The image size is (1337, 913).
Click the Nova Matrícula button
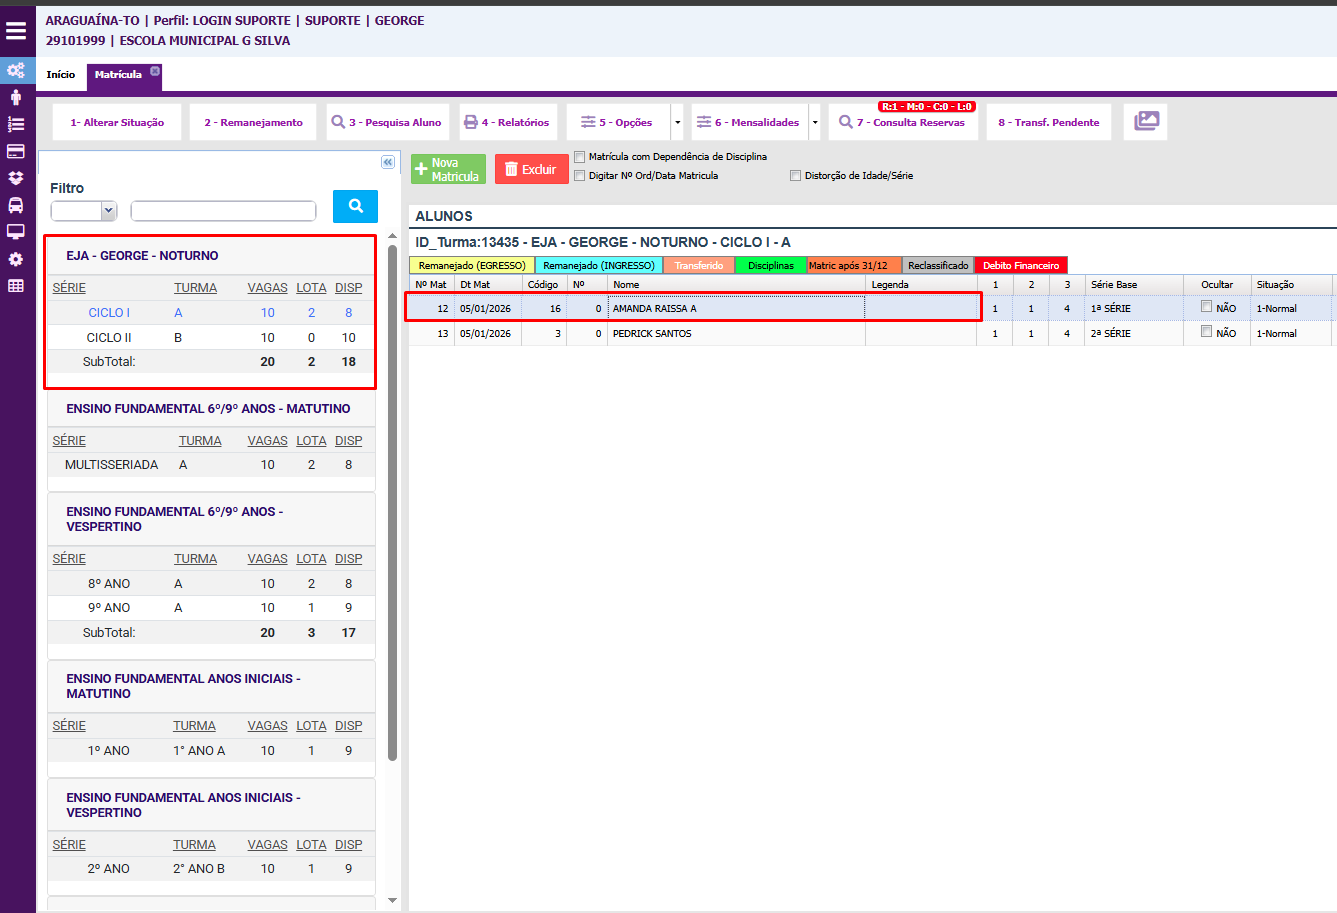(x=448, y=170)
